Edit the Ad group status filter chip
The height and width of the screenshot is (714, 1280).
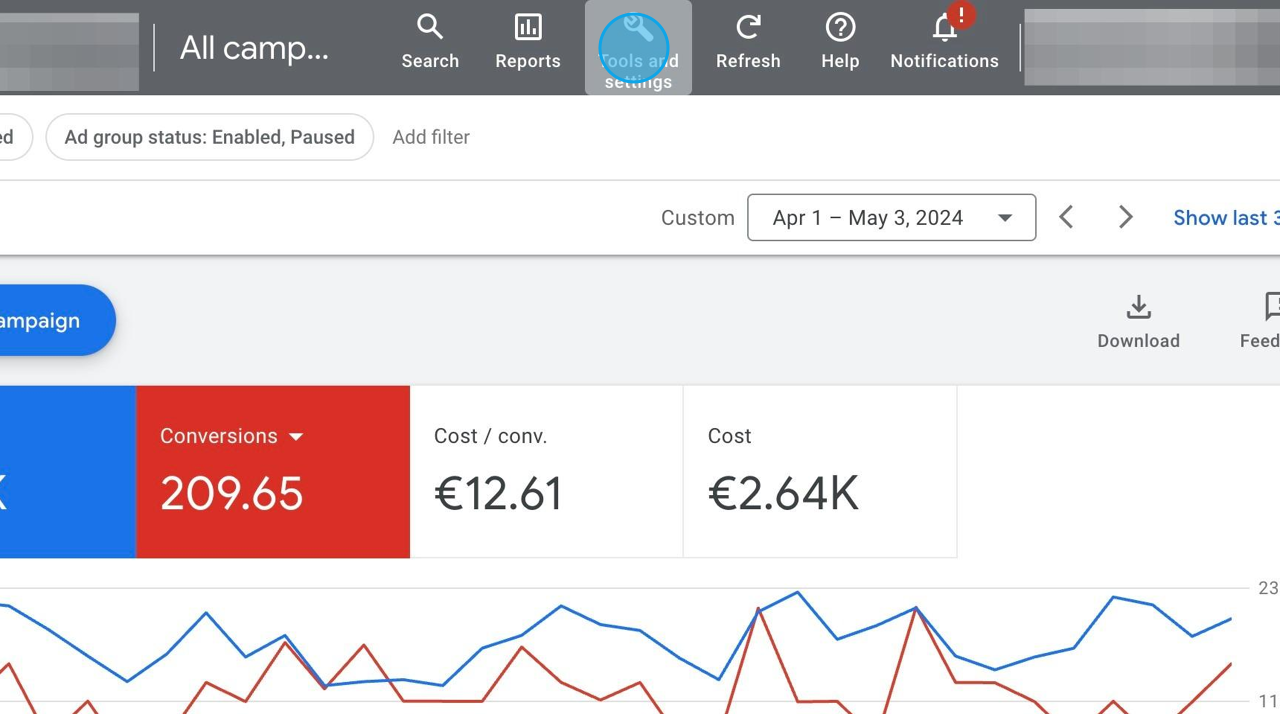pos(209,137)
